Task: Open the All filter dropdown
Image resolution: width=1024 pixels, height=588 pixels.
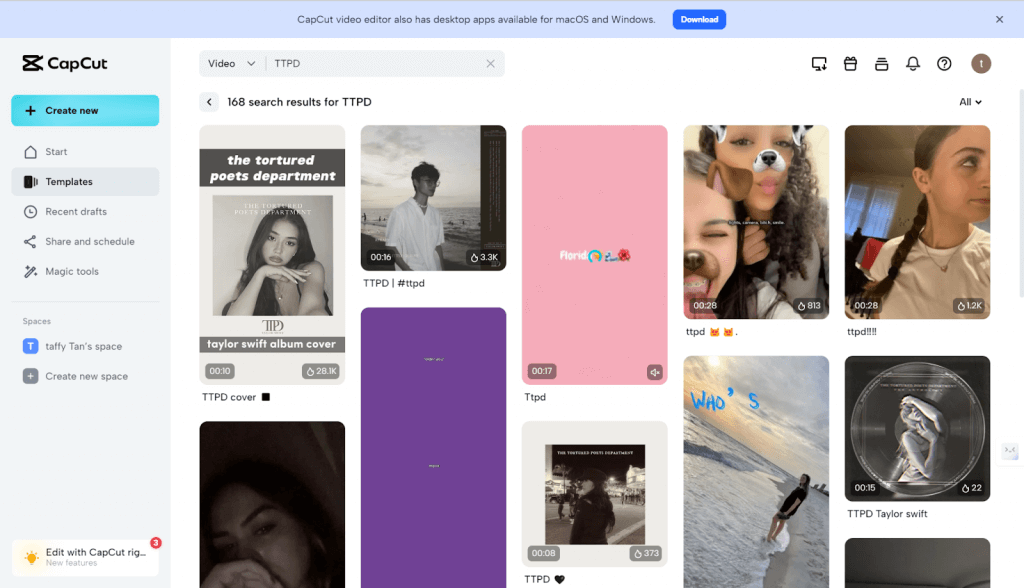Action: 970,102
